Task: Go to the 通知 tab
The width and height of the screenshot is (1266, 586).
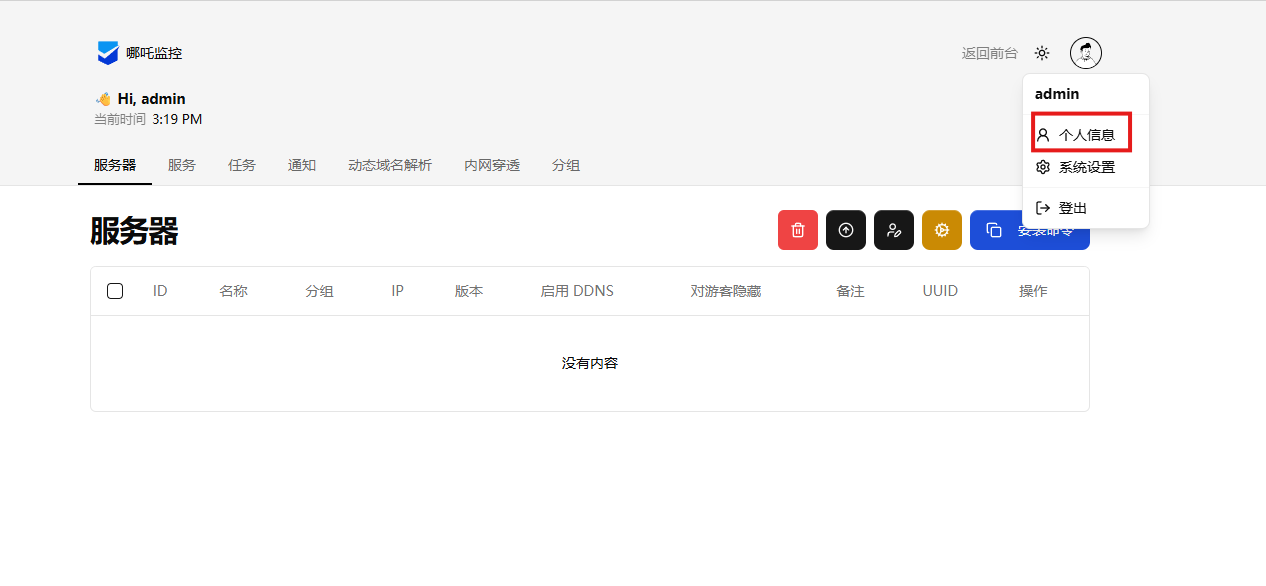Action: tap(302, 165)
